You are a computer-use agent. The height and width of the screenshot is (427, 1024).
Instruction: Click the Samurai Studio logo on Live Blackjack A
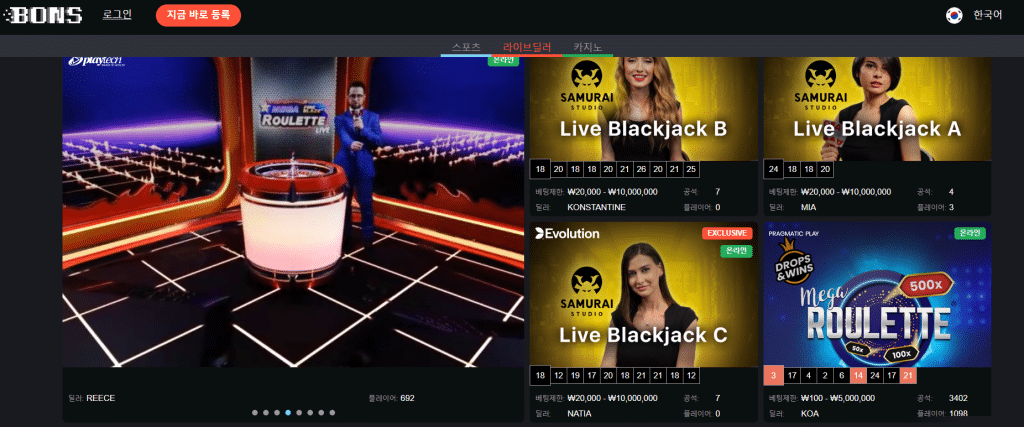tap(820, 85)
